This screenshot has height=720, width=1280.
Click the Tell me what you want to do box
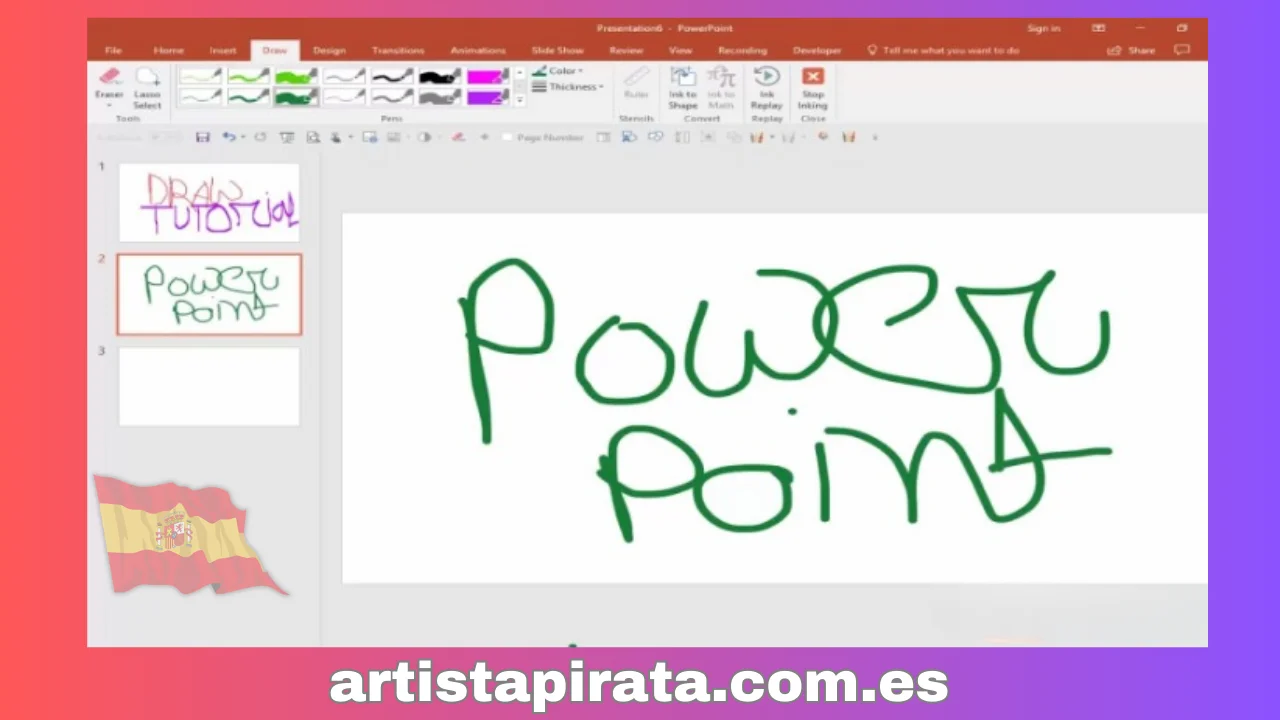click(943, 50)
